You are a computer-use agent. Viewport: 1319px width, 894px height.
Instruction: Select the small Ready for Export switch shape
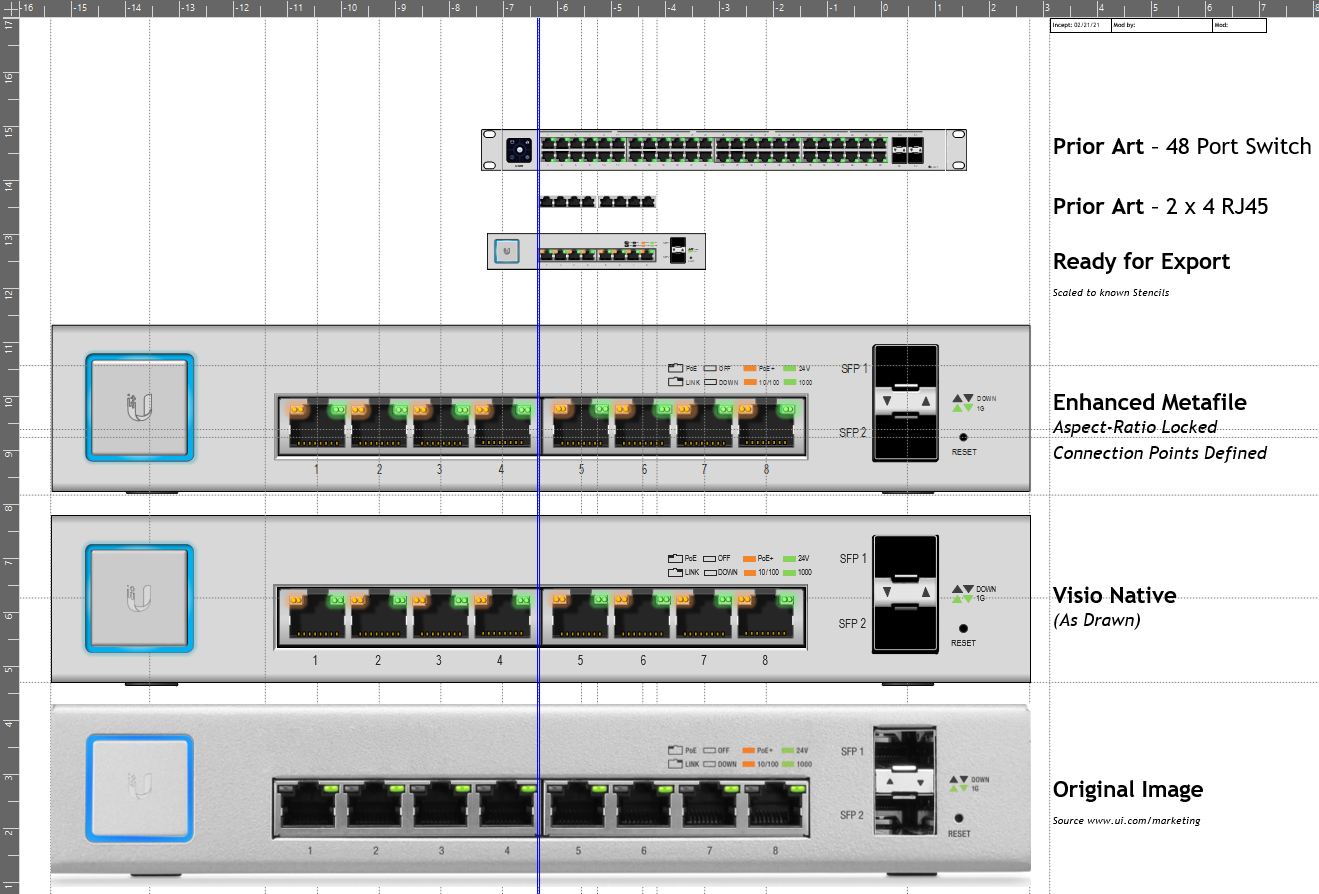(x=596, y=251)
